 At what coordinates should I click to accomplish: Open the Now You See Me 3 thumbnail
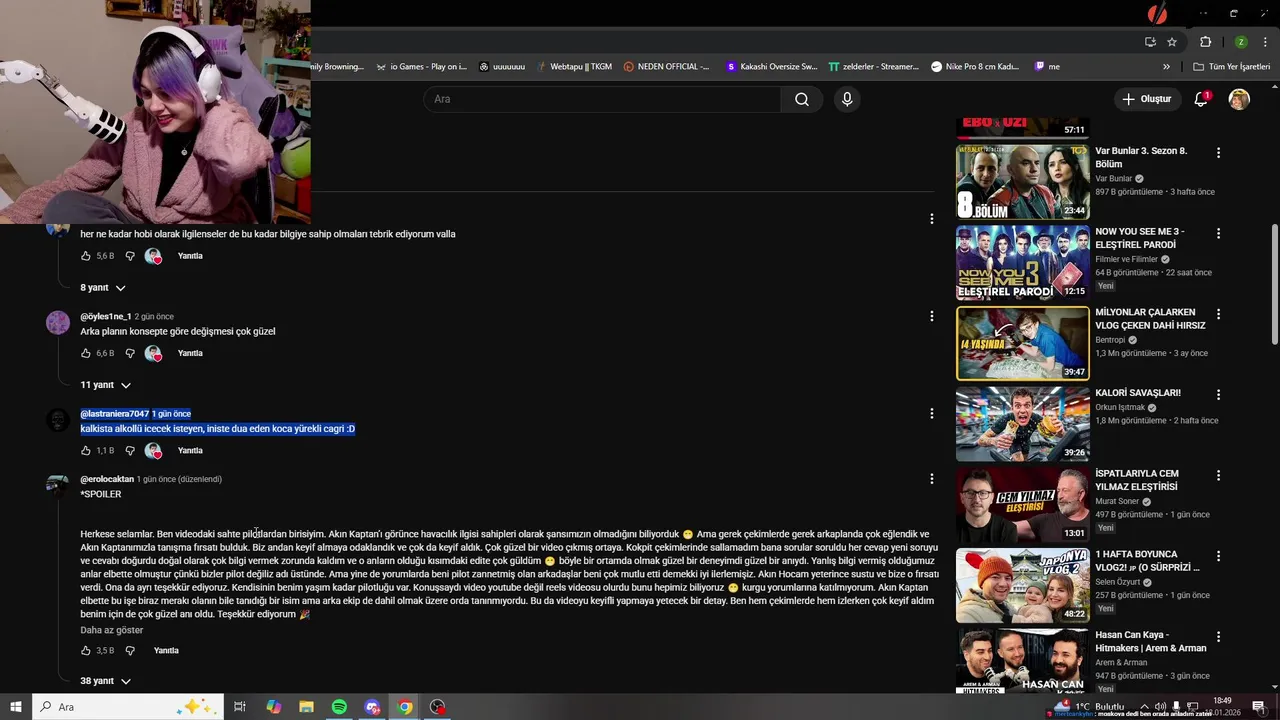coord(1023,263)
